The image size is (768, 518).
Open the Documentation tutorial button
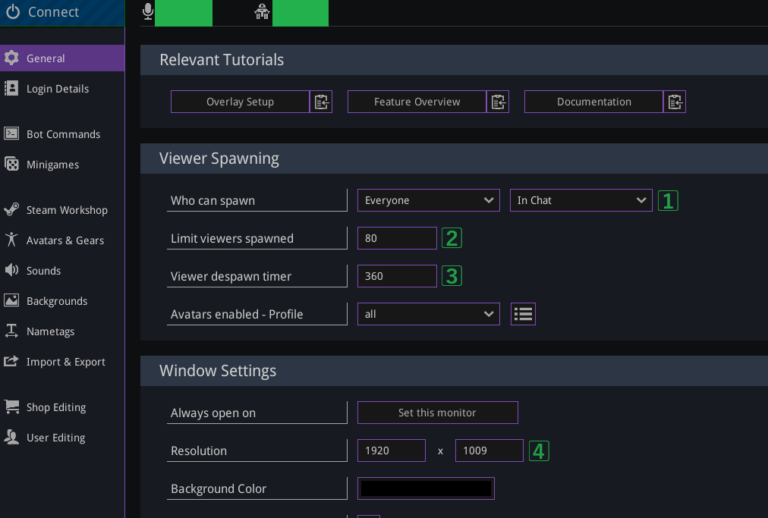pyautogui.click(x=593, y=102)
